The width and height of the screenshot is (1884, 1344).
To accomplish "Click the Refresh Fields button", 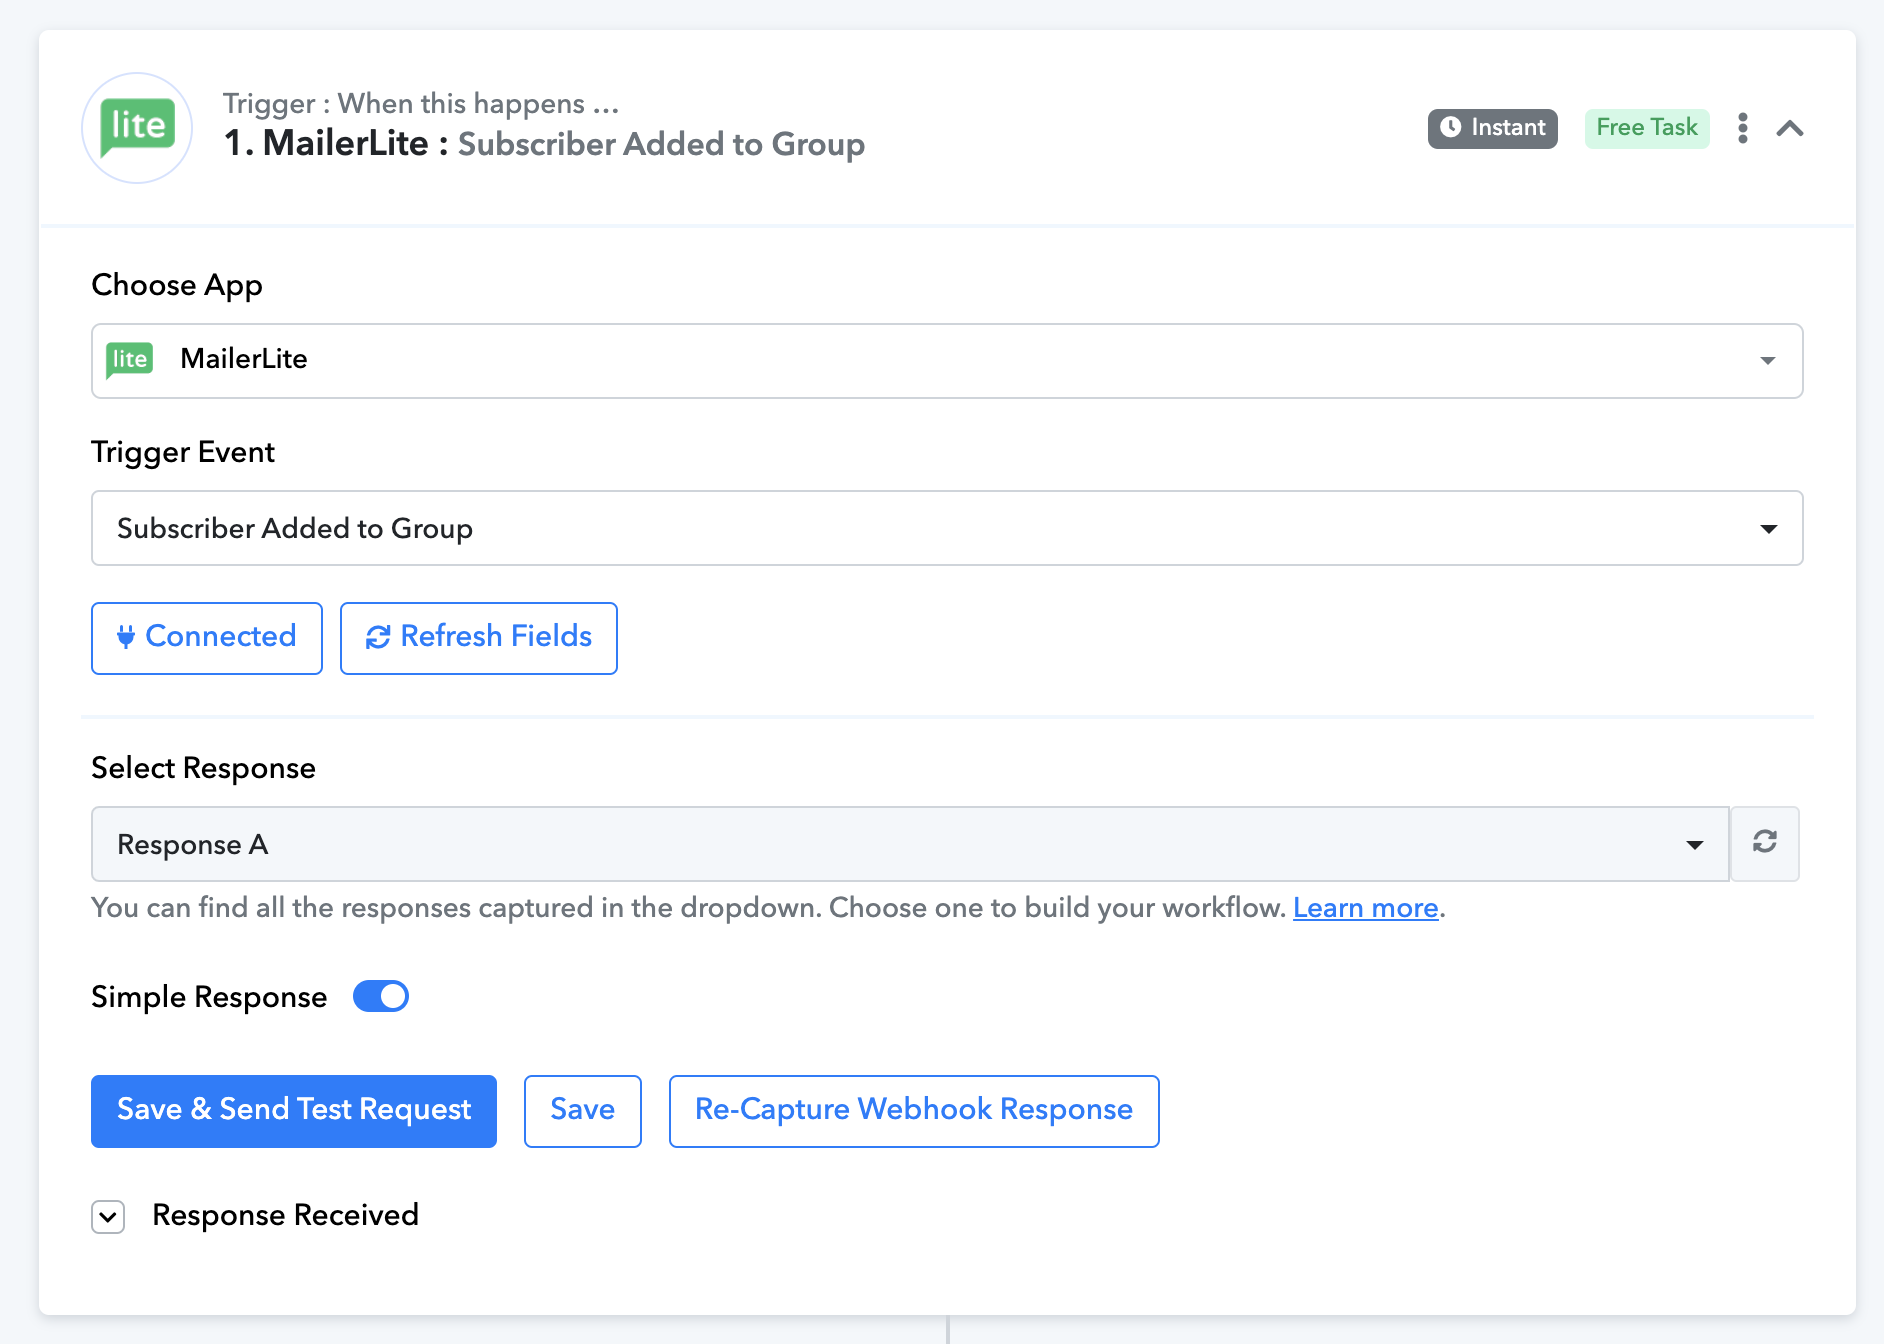I will click(x=479, y=638).
